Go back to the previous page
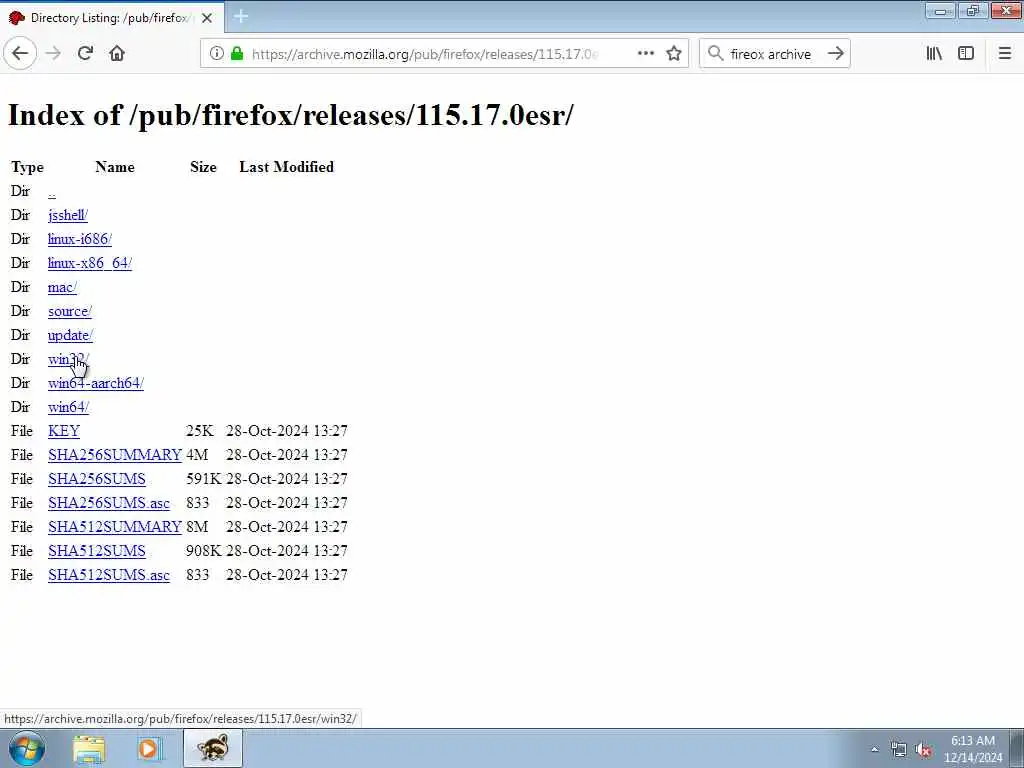 20,54
